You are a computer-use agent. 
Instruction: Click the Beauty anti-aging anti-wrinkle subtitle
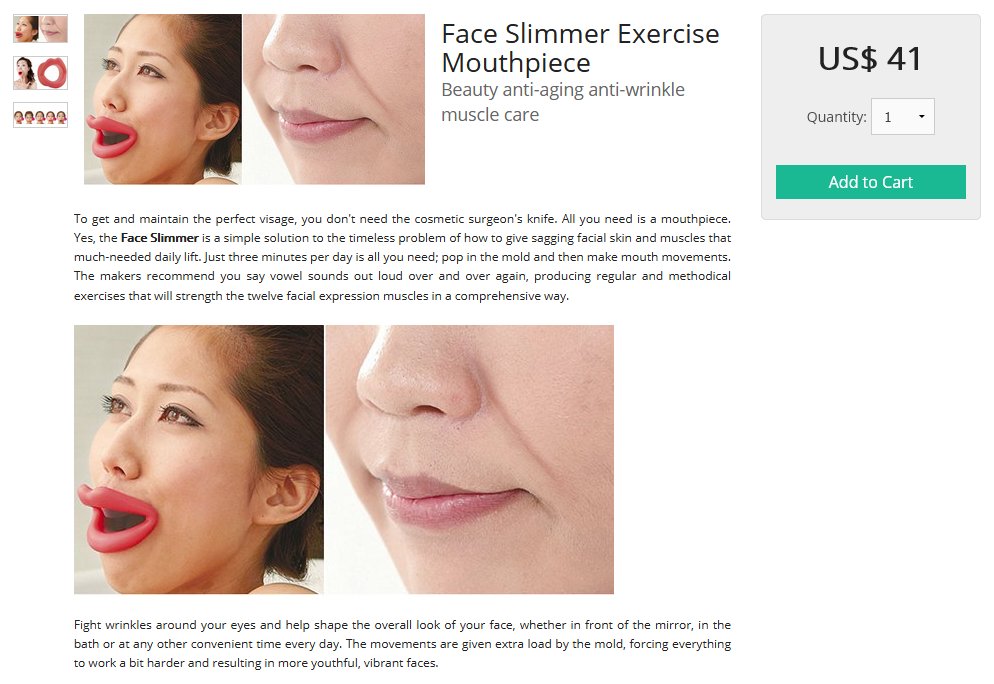tap(563, 102)
